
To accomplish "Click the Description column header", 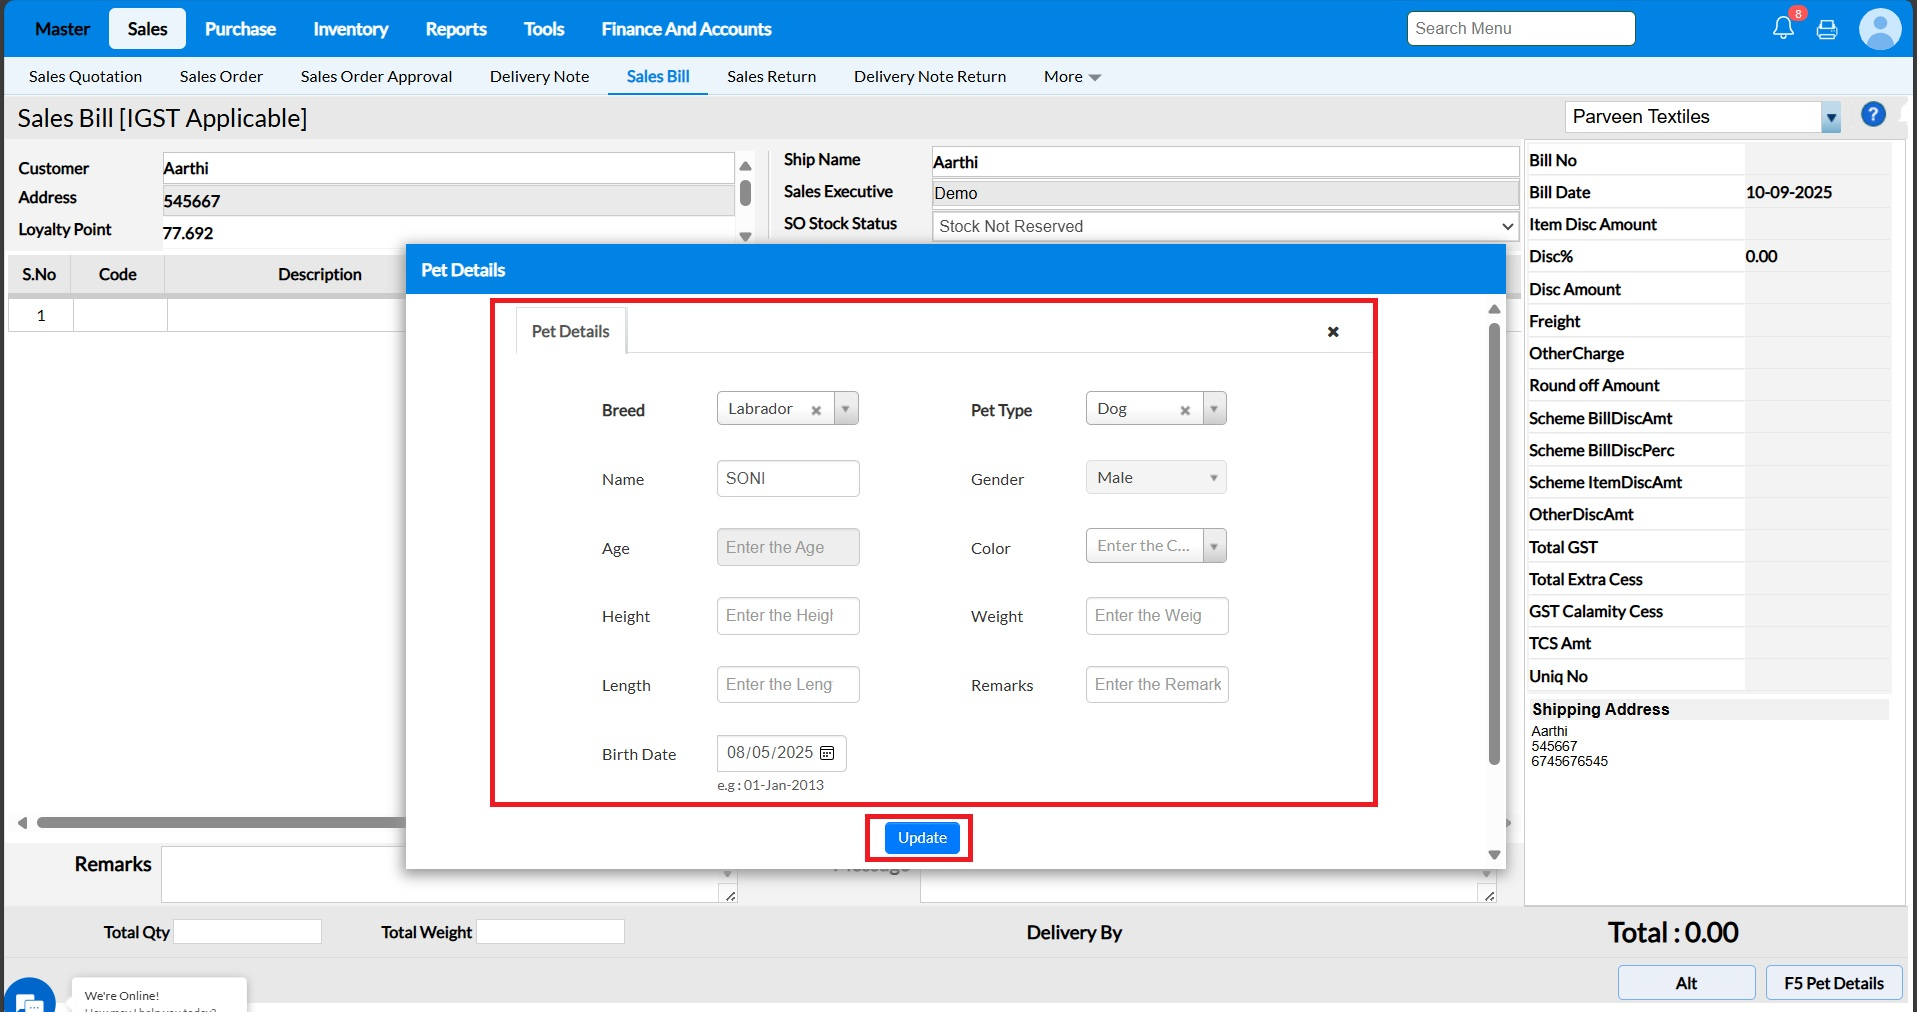I will tap(319, 274).
